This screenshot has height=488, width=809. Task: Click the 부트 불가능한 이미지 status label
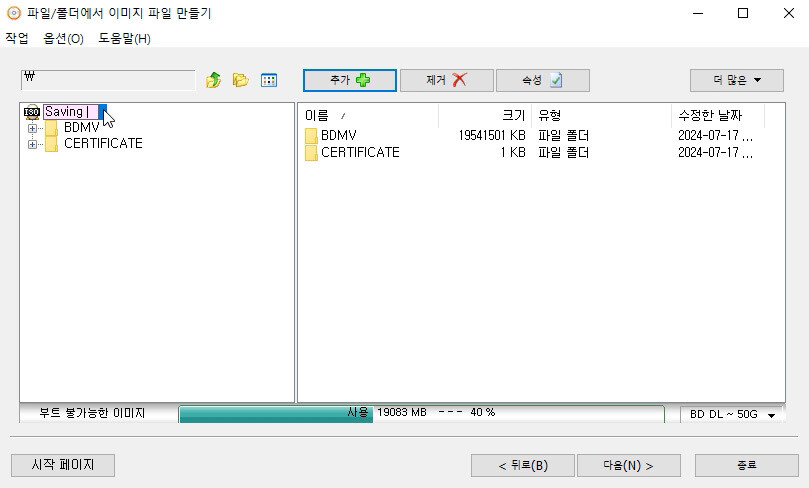tap(92, 413)
